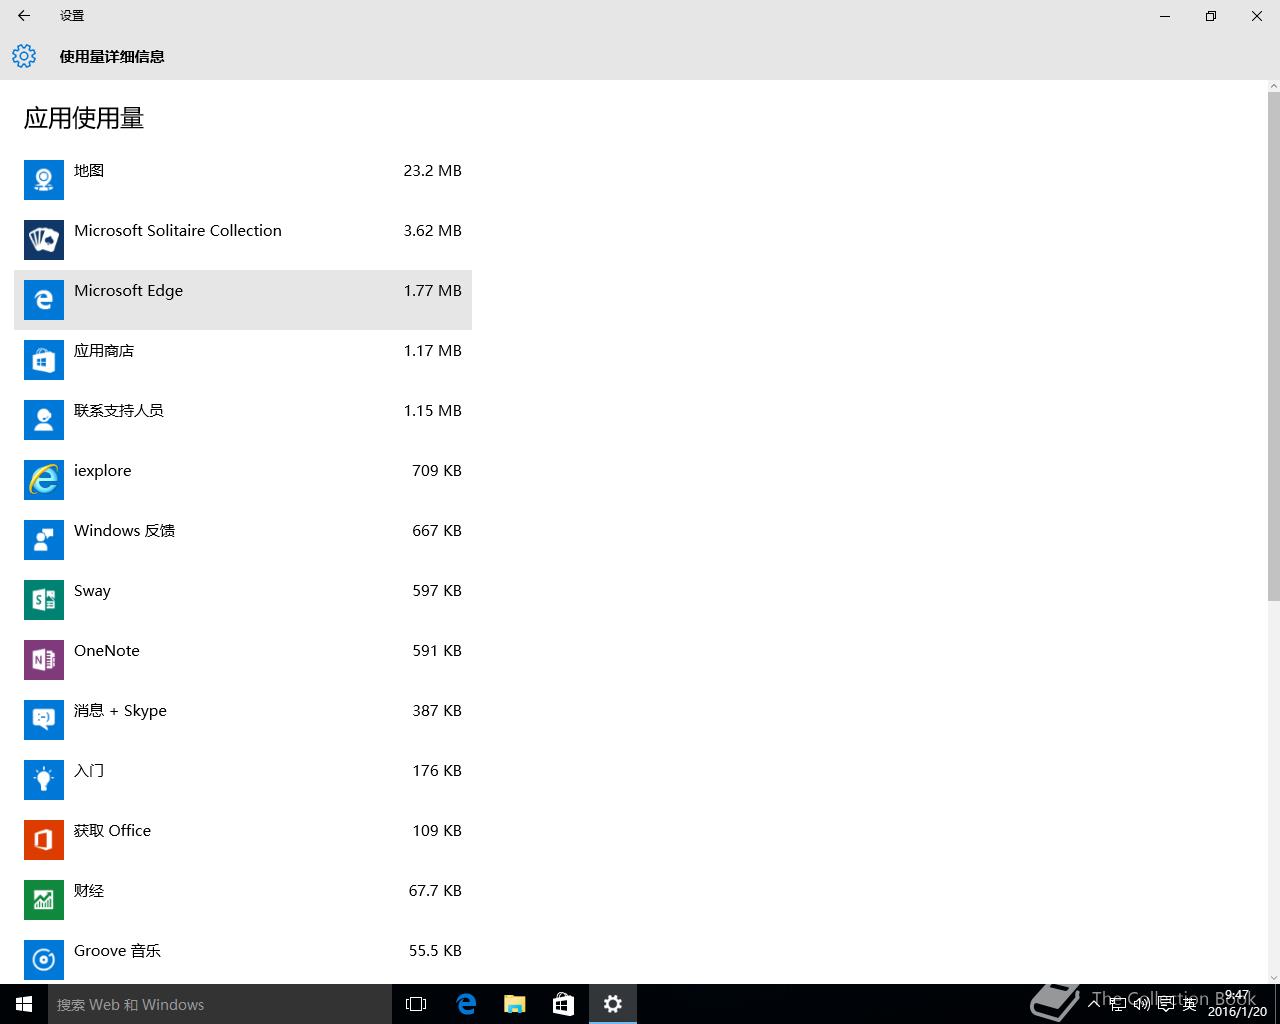Select the 财经 label
1280x1024 pixels.
coord(89,891)
